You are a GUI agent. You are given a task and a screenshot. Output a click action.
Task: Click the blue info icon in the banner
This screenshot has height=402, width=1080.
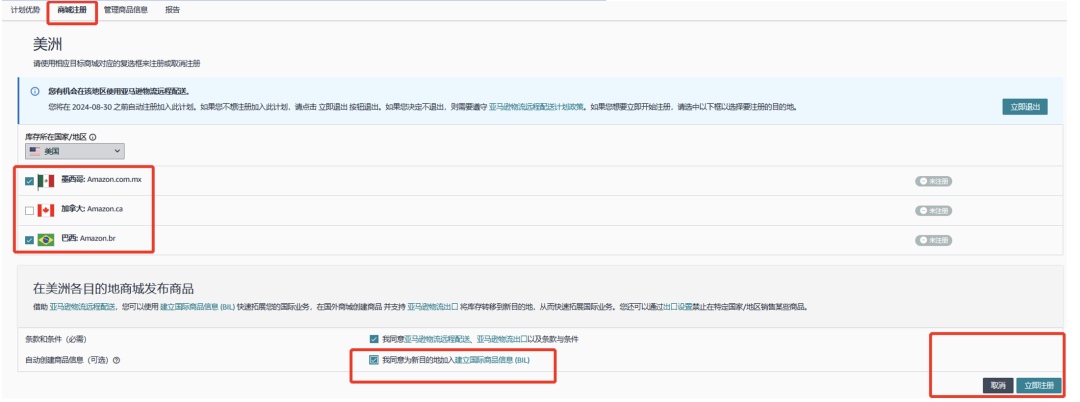(35, 91)
